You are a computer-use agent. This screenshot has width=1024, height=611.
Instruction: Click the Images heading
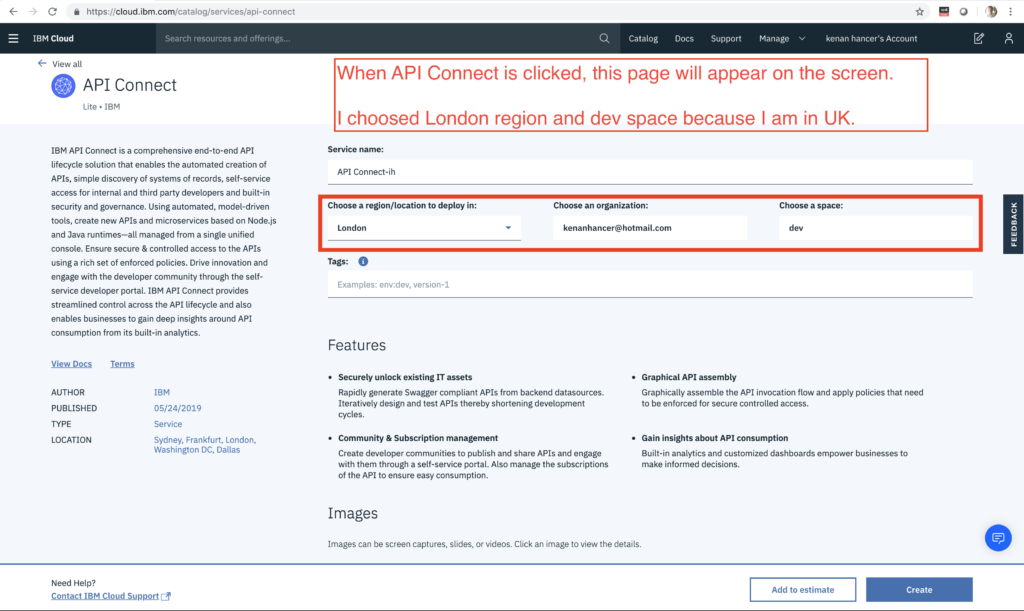click(x=353, y=513)
